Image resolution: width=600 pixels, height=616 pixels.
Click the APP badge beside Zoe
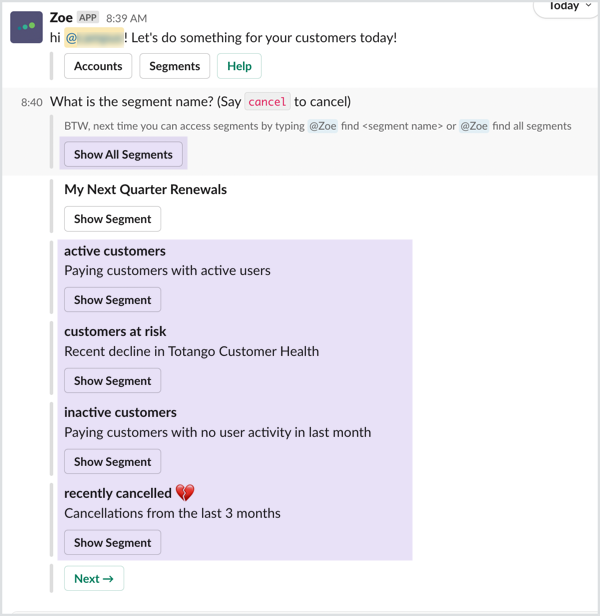click(88, 18)
